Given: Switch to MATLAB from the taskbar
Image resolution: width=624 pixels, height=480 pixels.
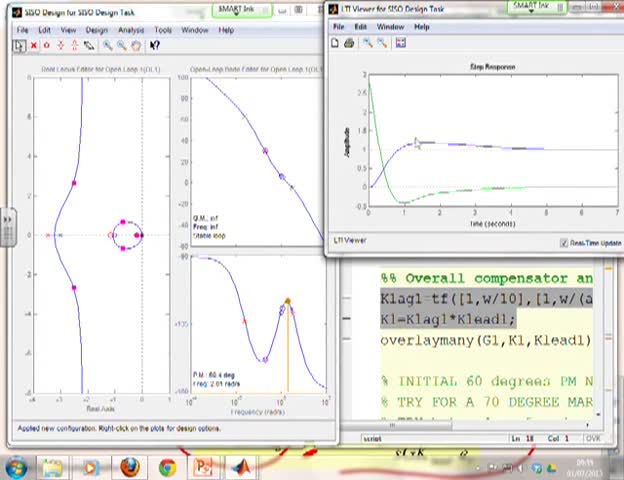Looking at the screenshot, I should 241,467.
